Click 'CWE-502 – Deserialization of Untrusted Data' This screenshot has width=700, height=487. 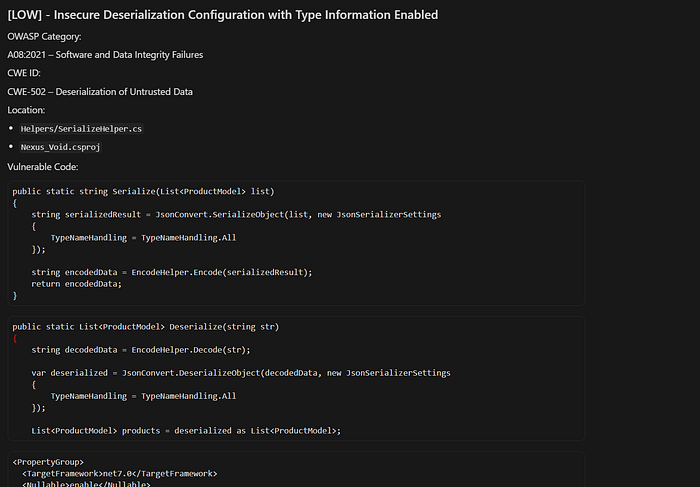pyautogui.click(x=100, y=92)
